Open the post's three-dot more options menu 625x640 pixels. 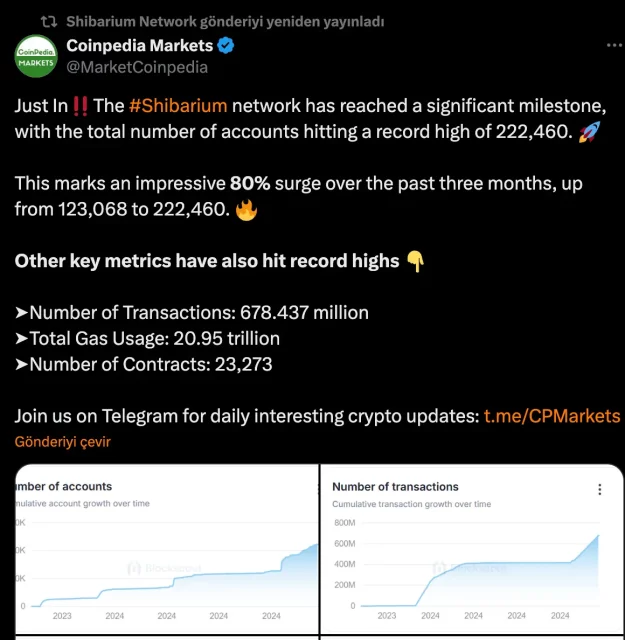point(615,46)
